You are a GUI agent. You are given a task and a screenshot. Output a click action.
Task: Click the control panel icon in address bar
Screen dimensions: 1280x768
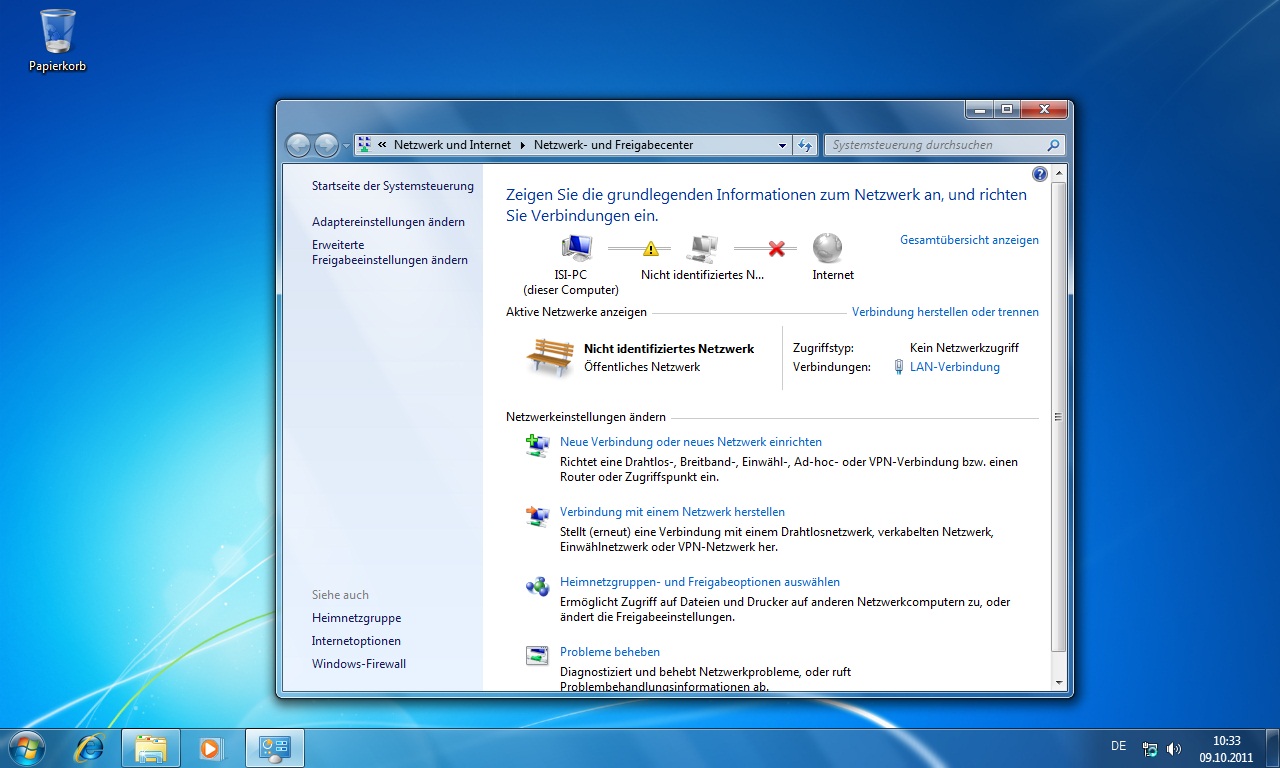click(x=364, y=145)
